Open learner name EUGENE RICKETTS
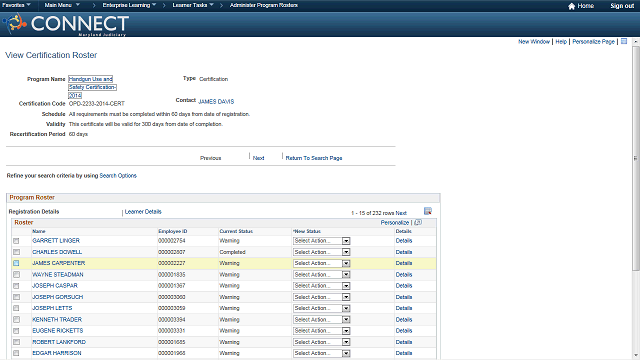 click(58, 331)
